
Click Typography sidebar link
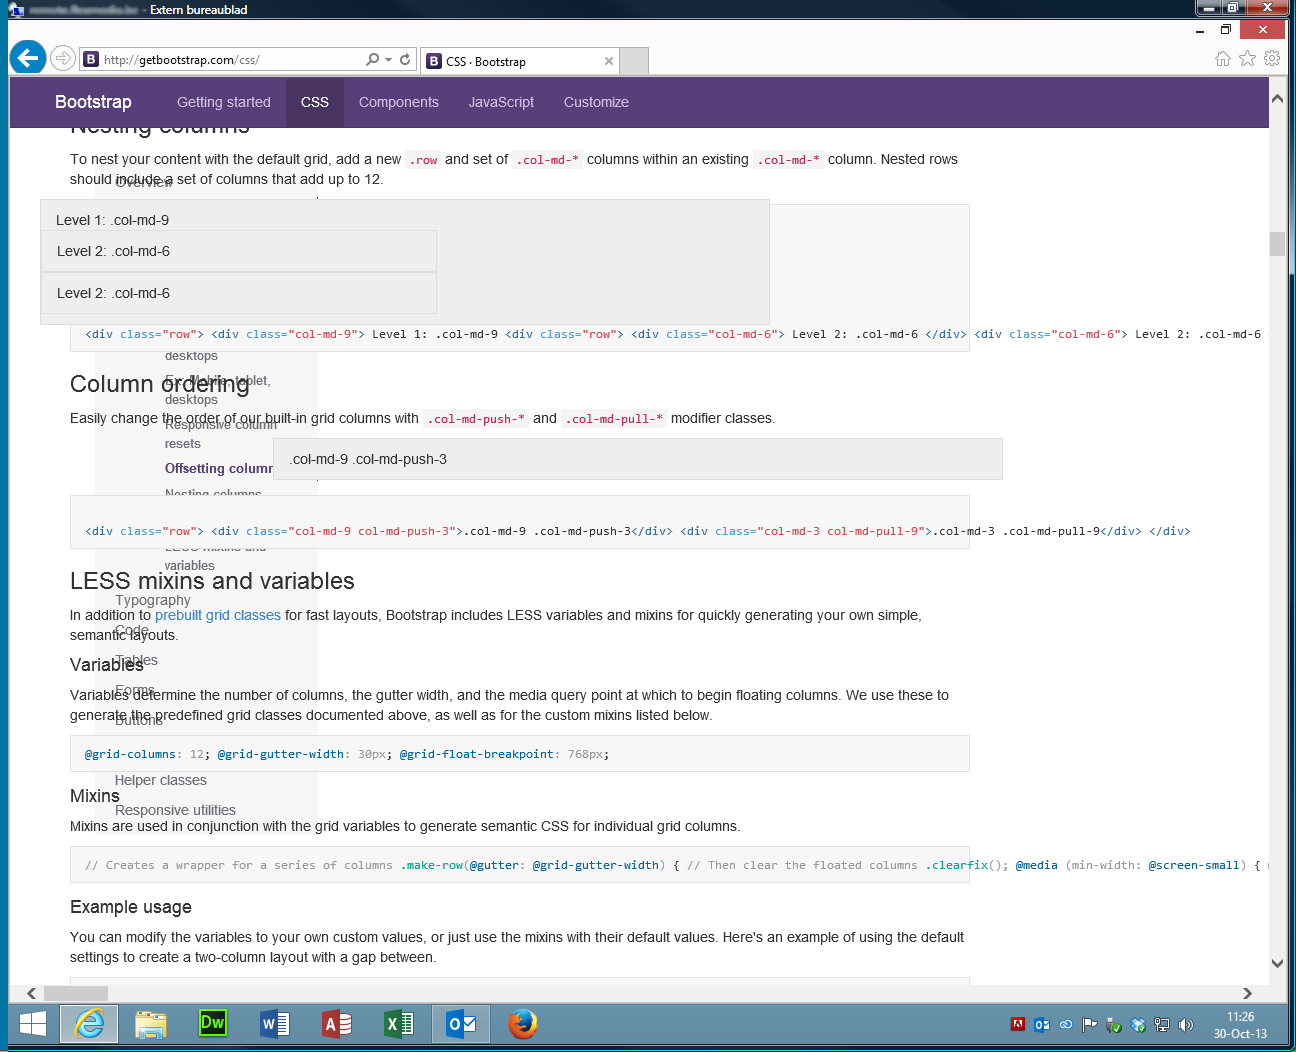[153, 600]
